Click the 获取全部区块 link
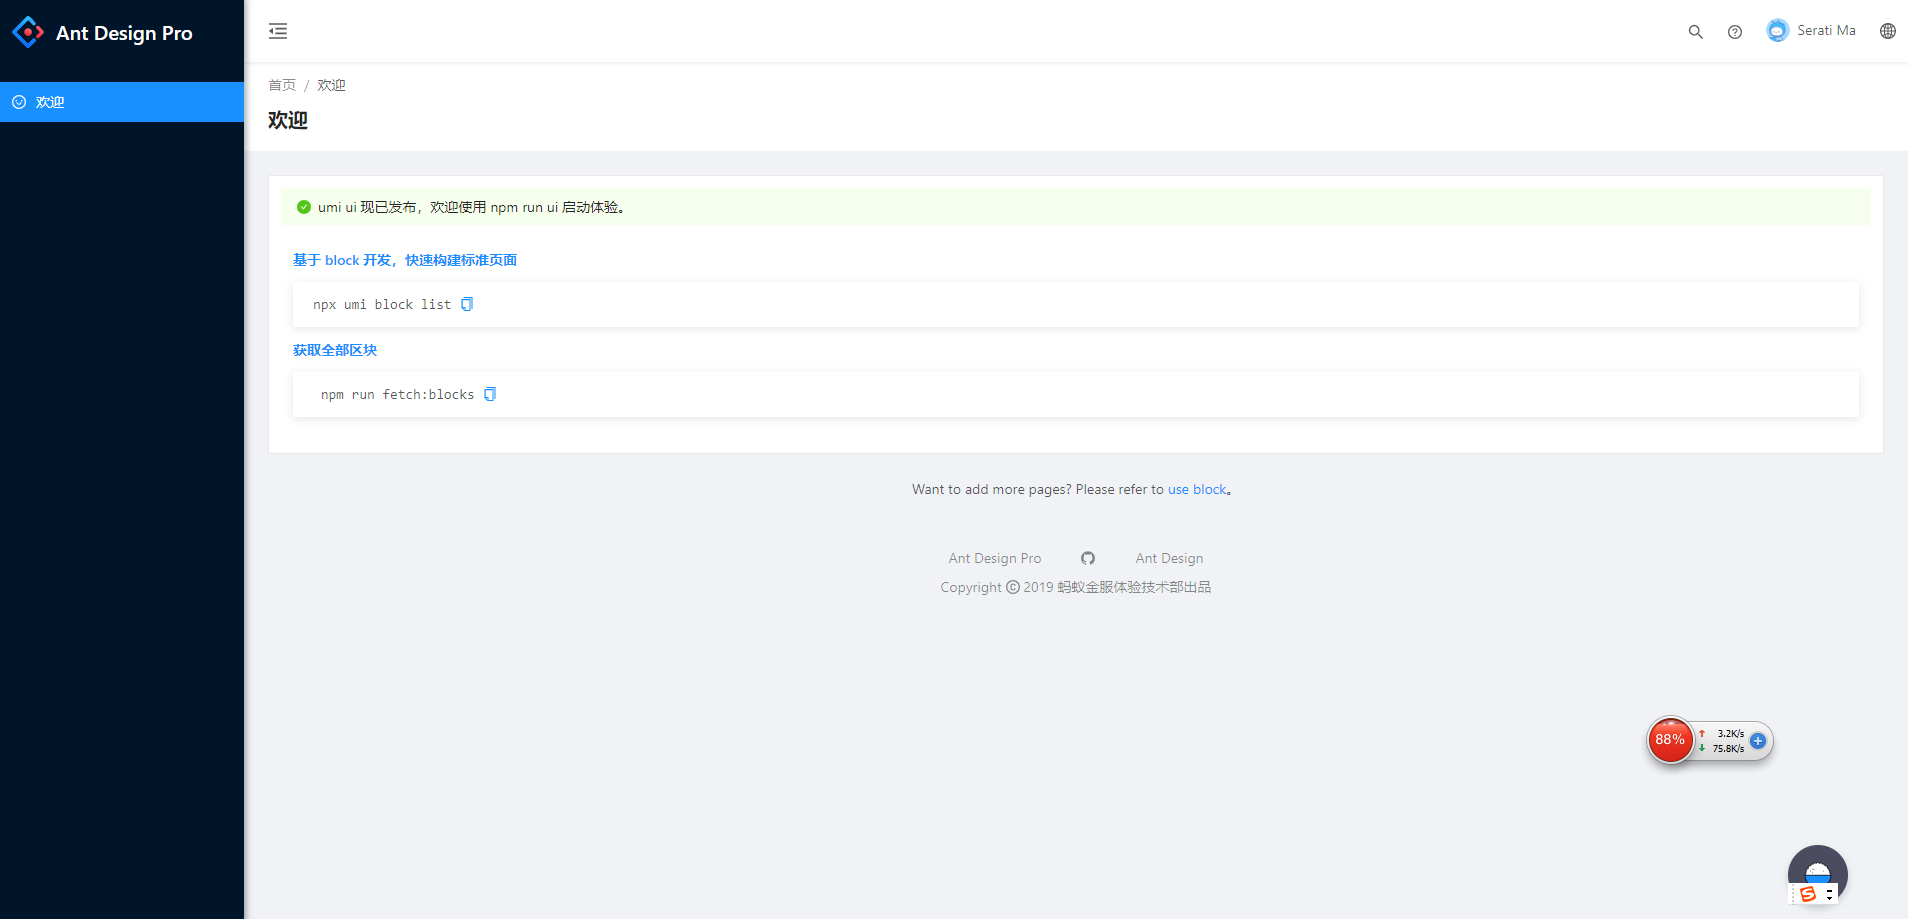Image resolution: width=1908 pixels, height=919 pixels. 334,350
